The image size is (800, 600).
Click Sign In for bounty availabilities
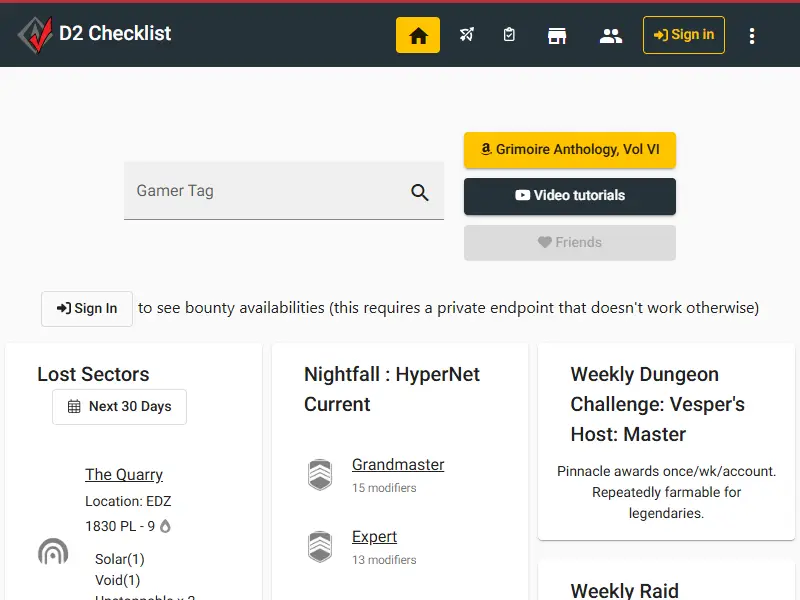(87, 309)
